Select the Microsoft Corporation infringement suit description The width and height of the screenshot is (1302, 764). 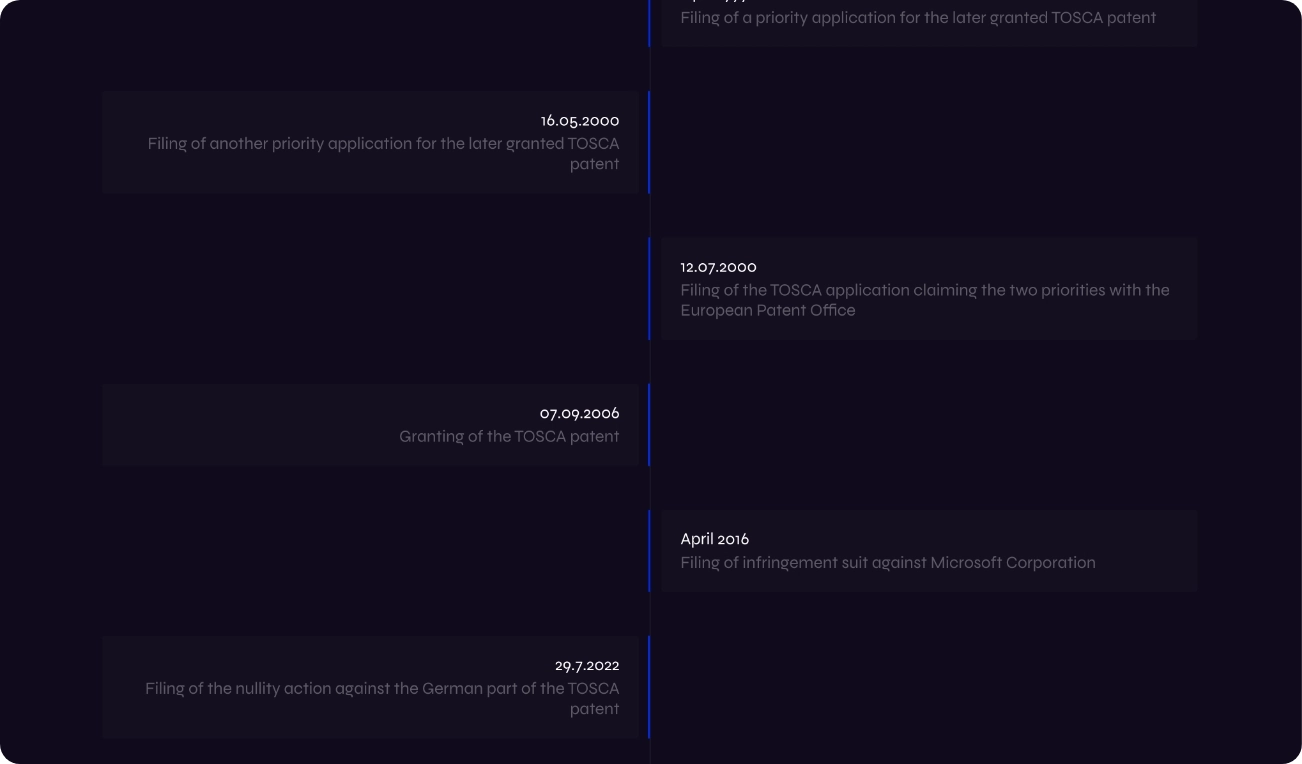[887, 563]
